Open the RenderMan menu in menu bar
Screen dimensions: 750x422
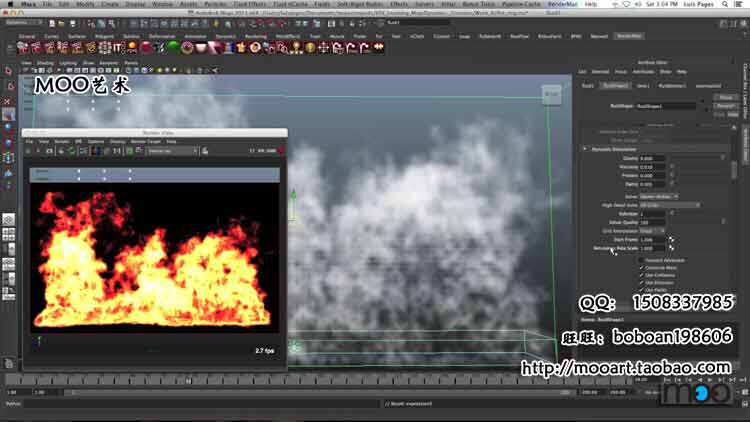562,4
